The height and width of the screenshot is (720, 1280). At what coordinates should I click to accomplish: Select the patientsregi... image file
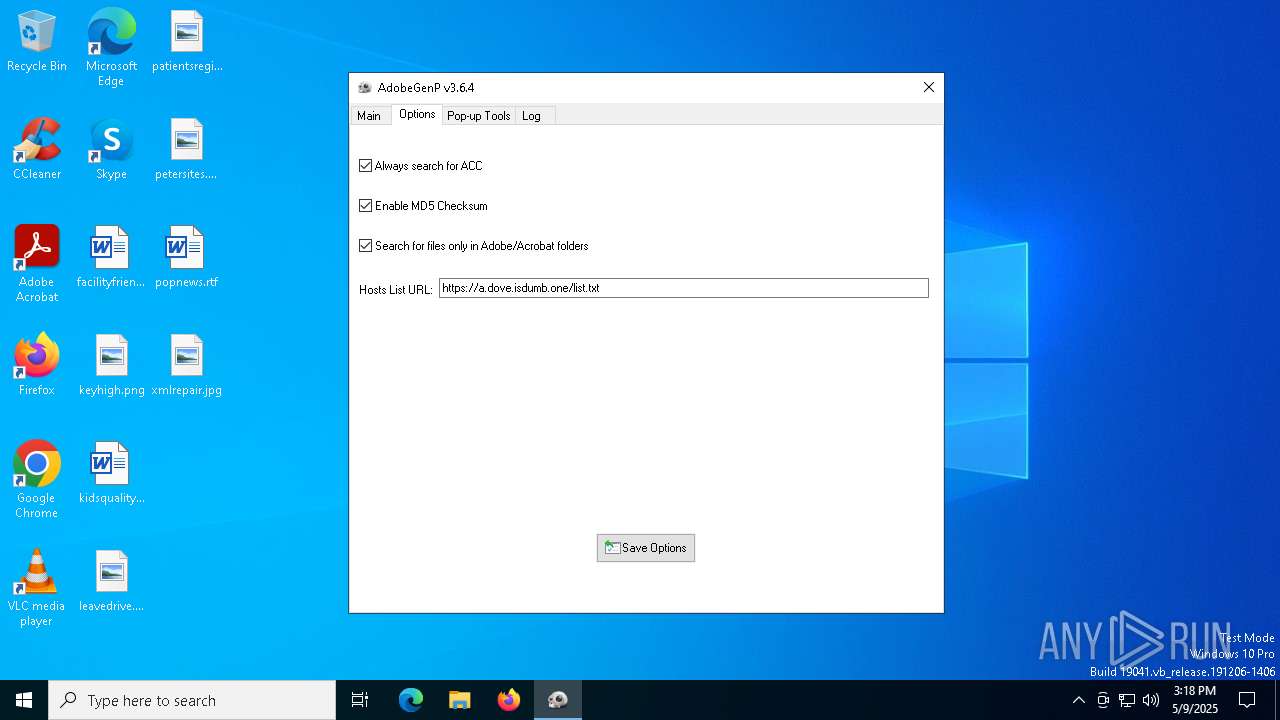187,41
